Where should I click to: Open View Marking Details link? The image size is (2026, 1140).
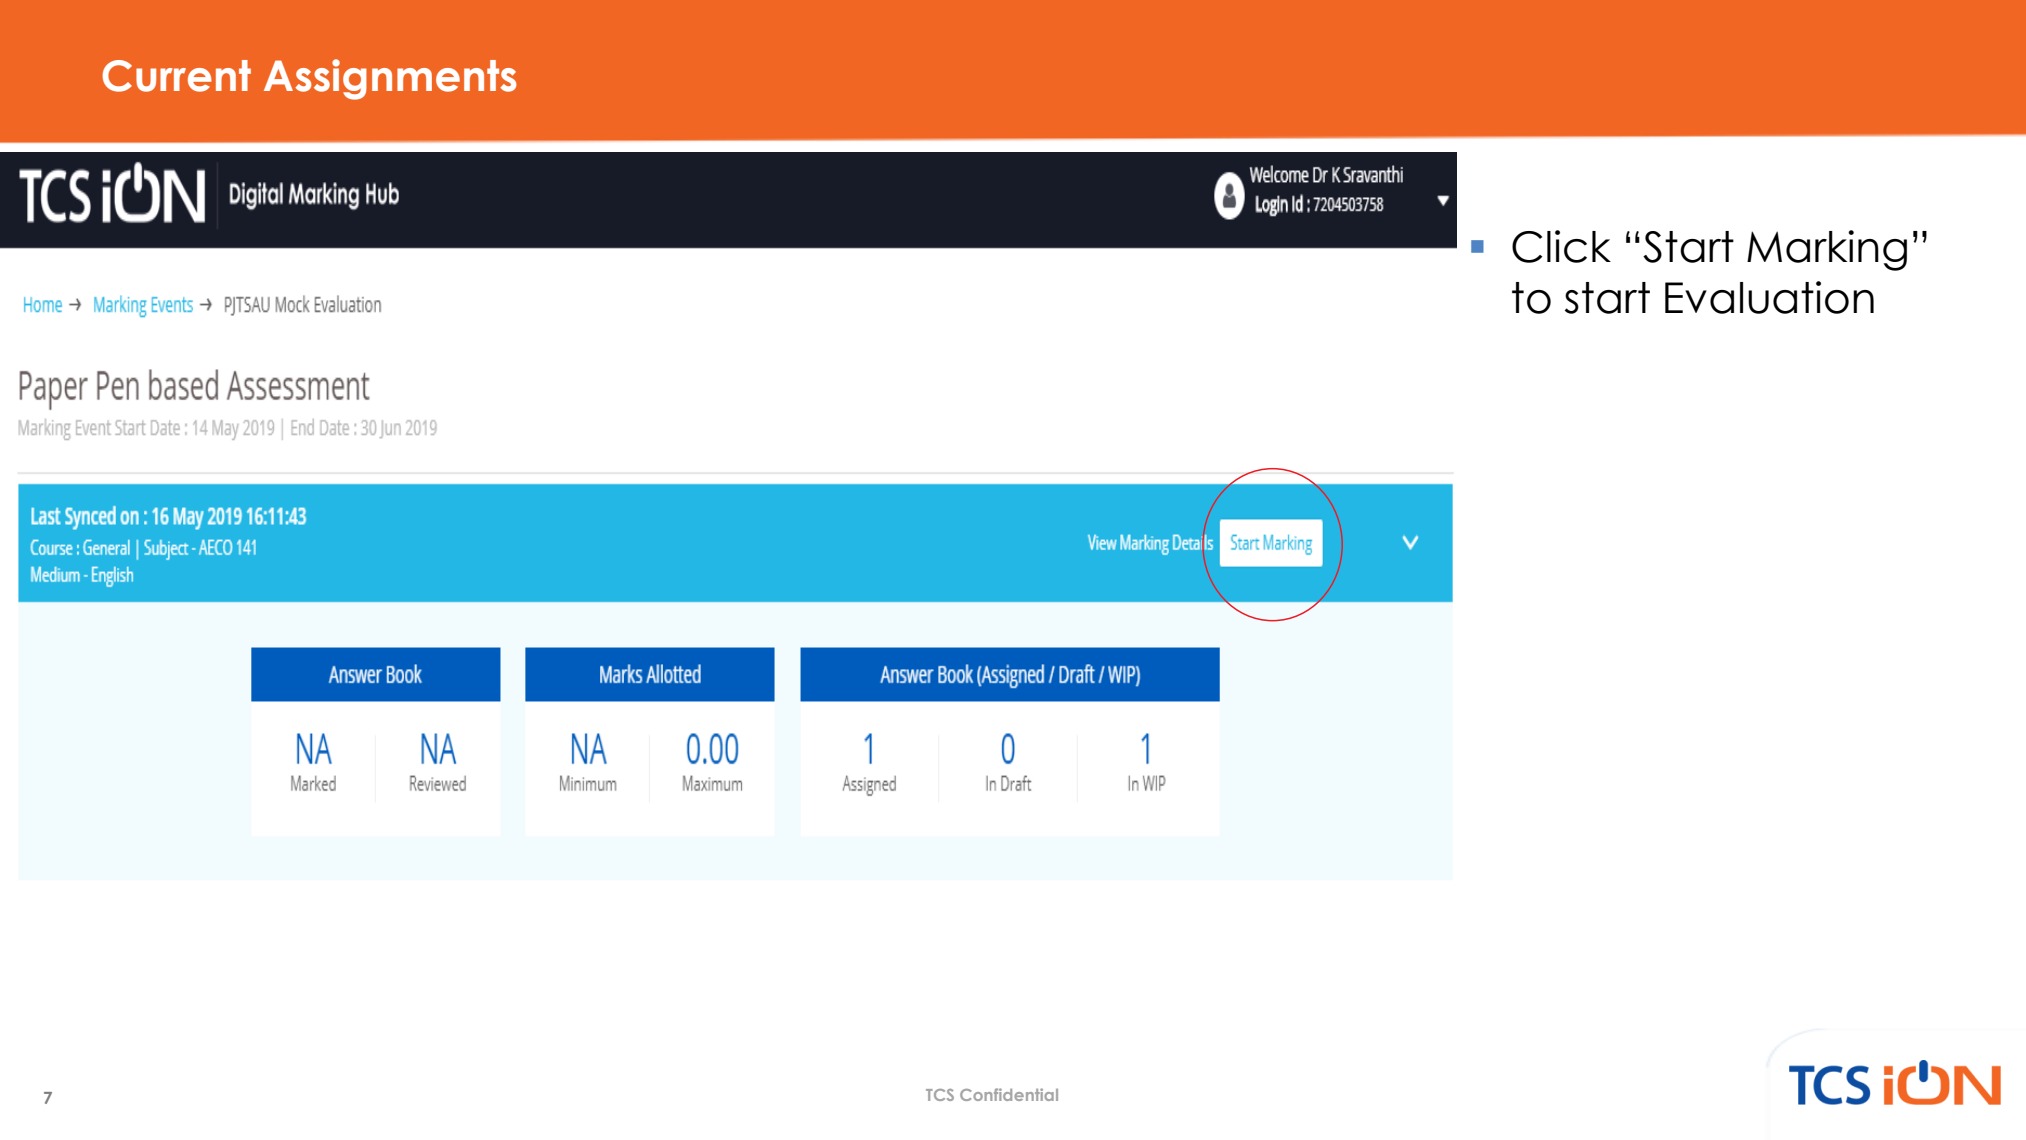tap(1149, 543)
